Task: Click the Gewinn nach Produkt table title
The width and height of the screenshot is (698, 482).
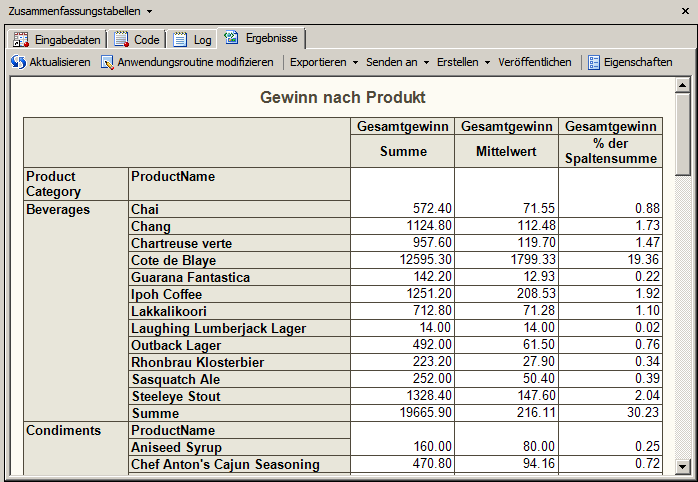Action: pos(343,97)
